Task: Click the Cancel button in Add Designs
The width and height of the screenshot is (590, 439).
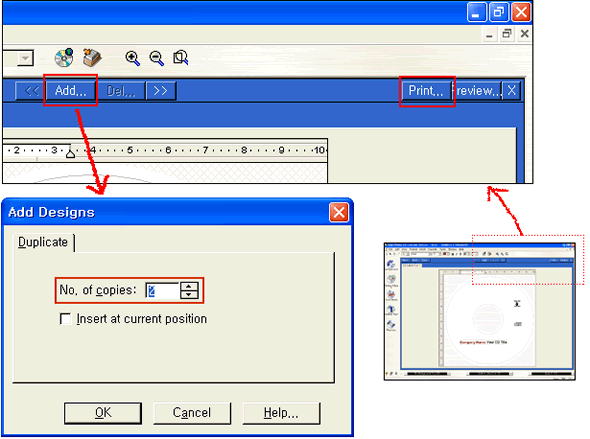Action: [192, 413]
